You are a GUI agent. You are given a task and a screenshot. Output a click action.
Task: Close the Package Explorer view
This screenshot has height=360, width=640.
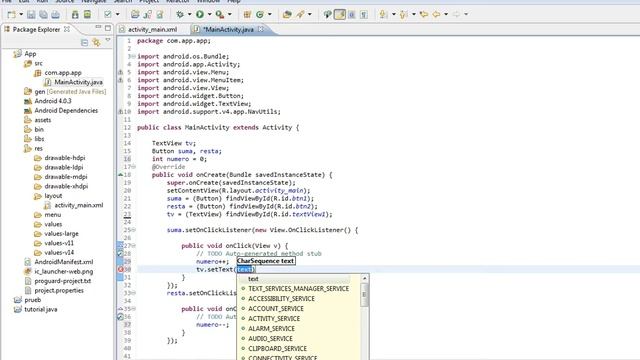click(67, 29)
